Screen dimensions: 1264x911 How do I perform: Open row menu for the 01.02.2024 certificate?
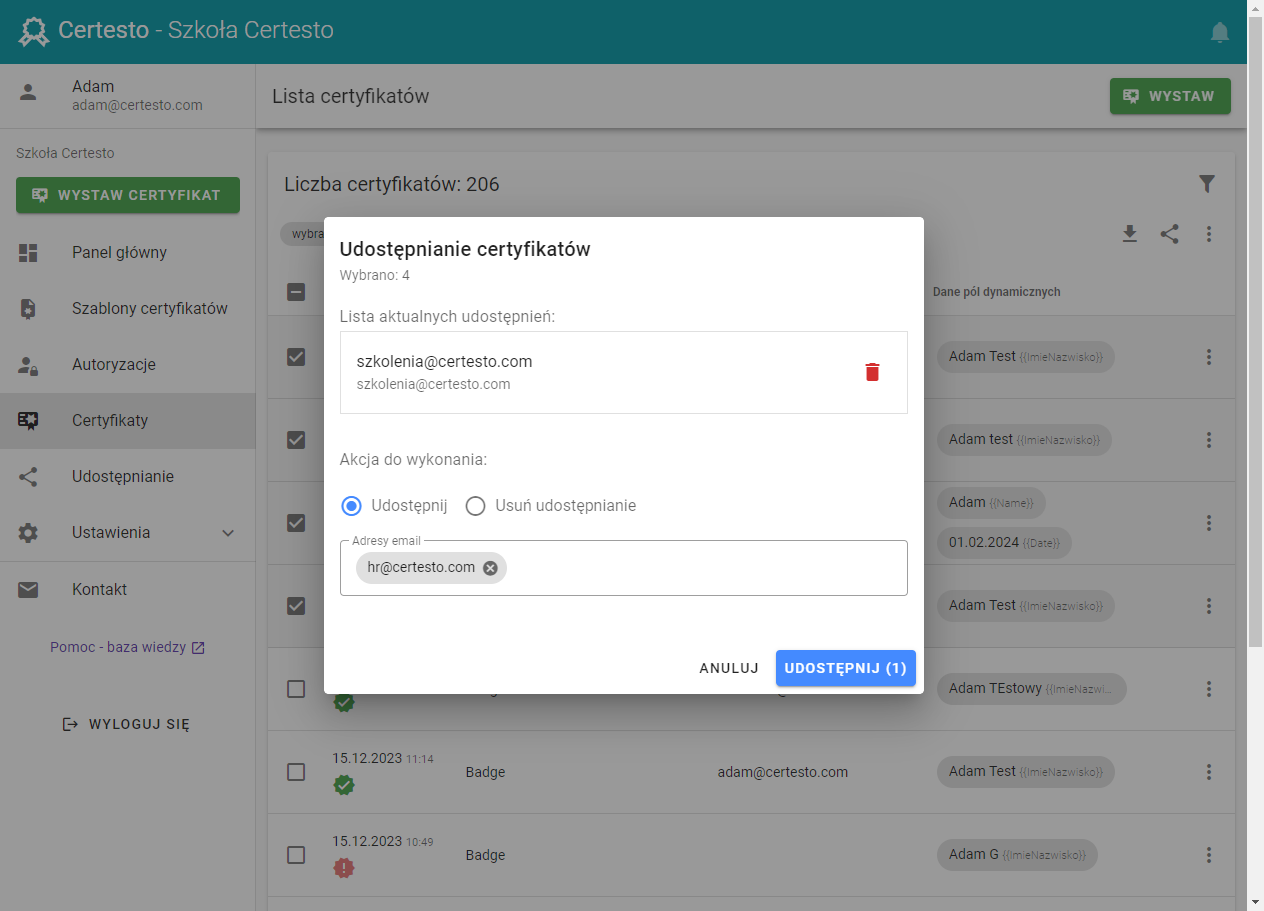tap(1209, 523)
